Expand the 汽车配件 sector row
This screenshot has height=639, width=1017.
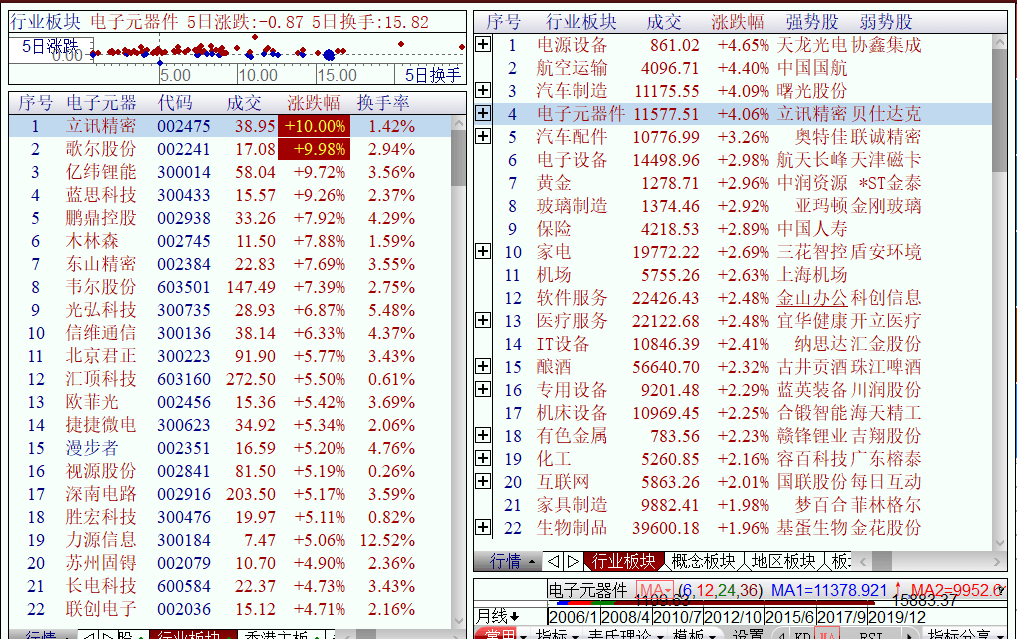coord(483,136)
